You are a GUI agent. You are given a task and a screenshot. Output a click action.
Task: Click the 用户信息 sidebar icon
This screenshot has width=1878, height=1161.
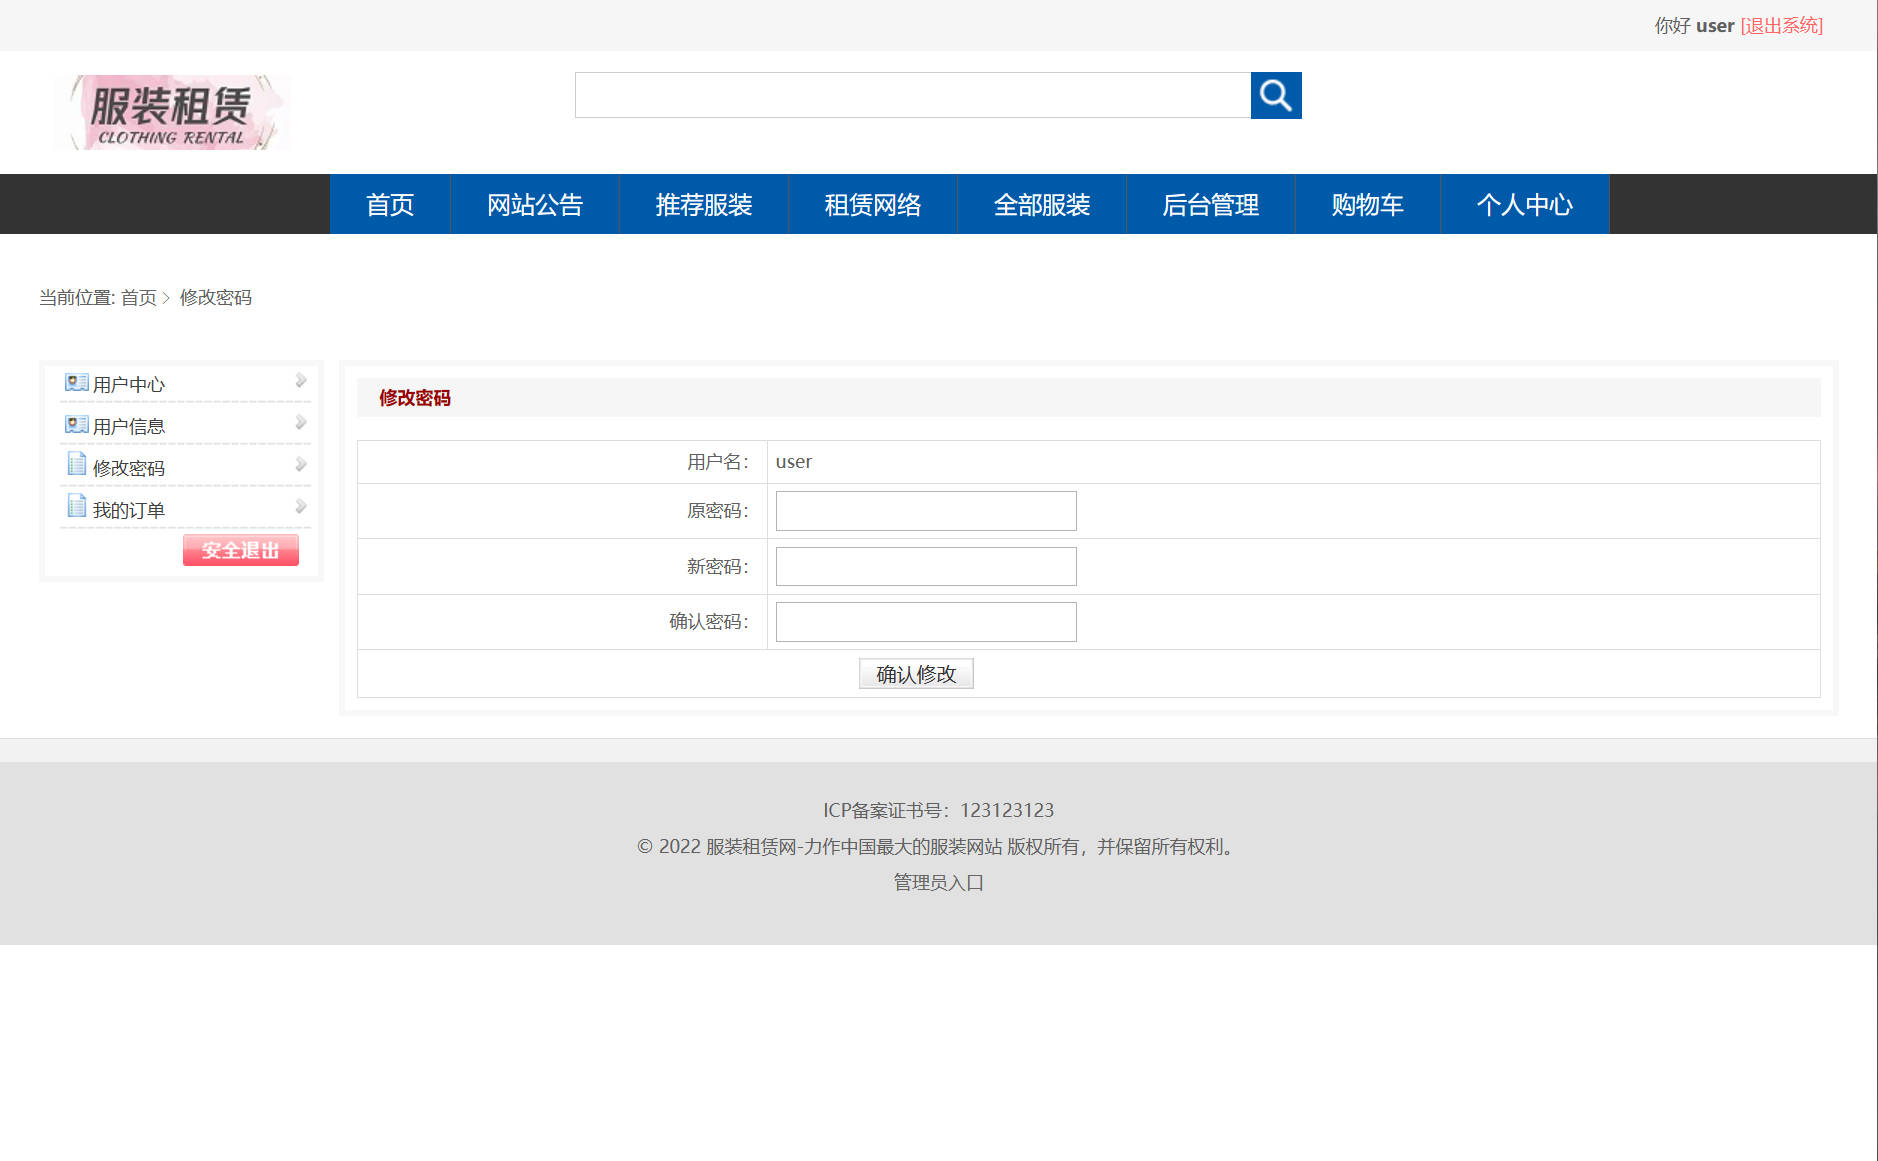click(x=76, y=423)
